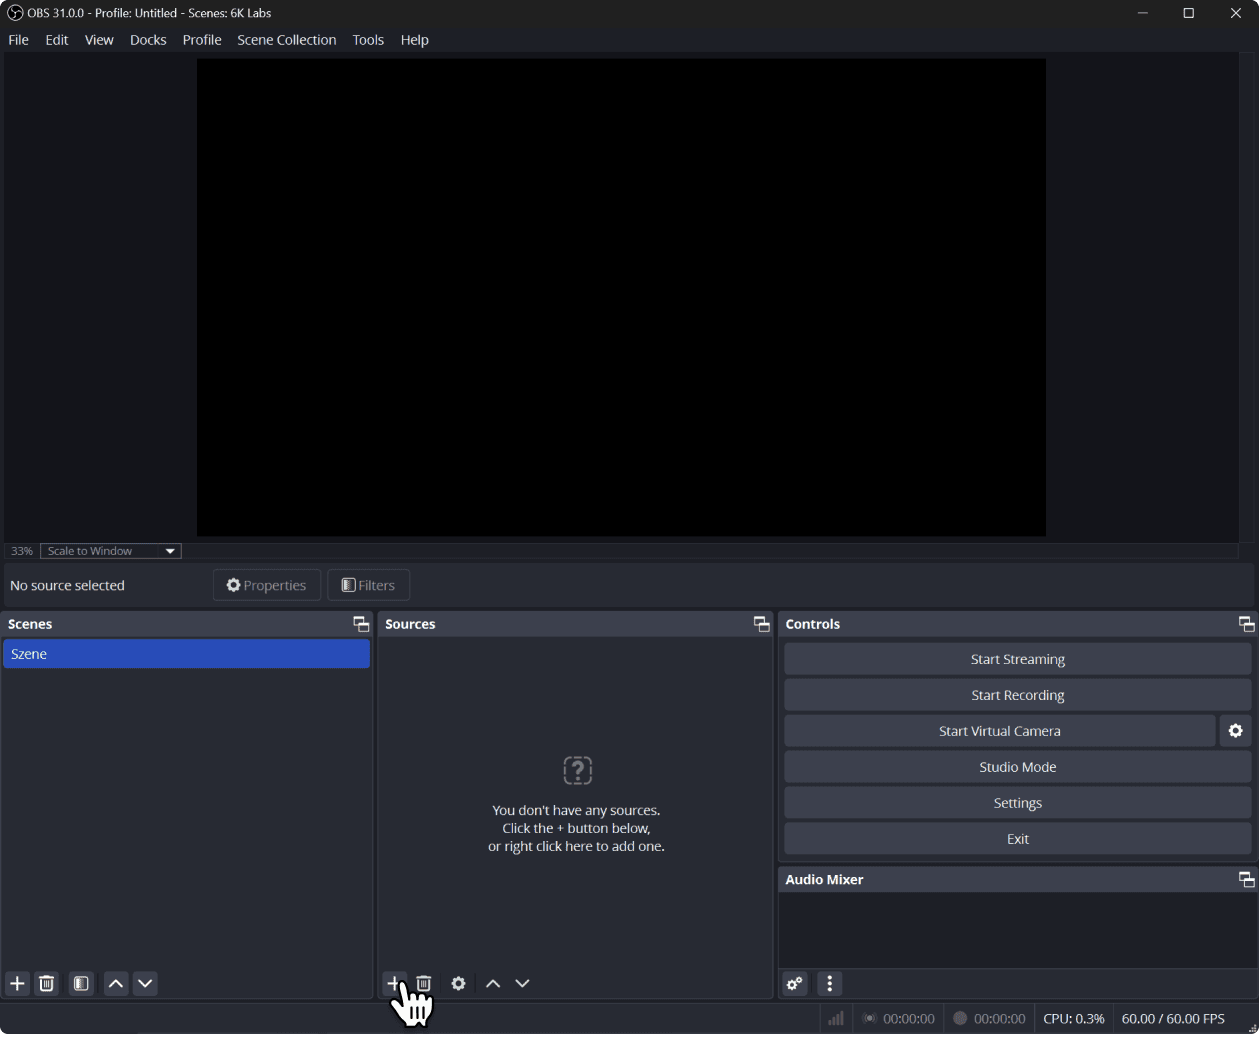This screenshot has height=1038, width=1259.
Task: Open the File menu
Action: pyautogui.click(x=18, y=40)
